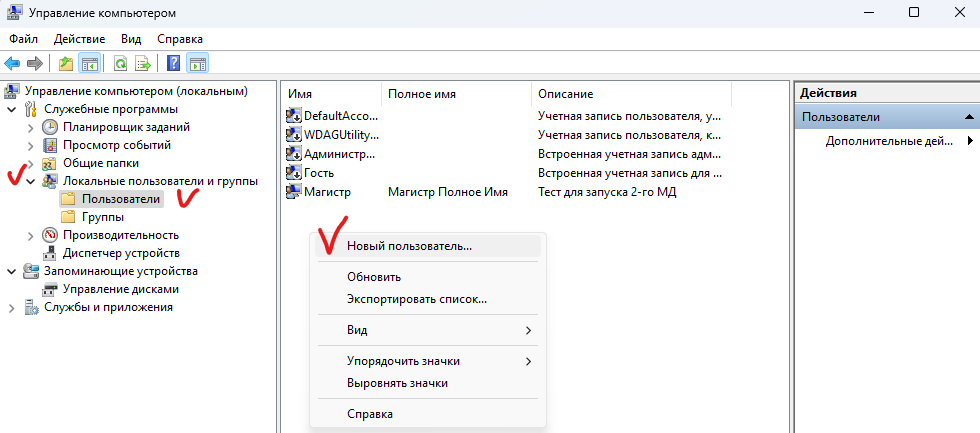Click the Export list toolbar icon
The height and width of the screenshot is (433, 980).
[x=143, y=63]
